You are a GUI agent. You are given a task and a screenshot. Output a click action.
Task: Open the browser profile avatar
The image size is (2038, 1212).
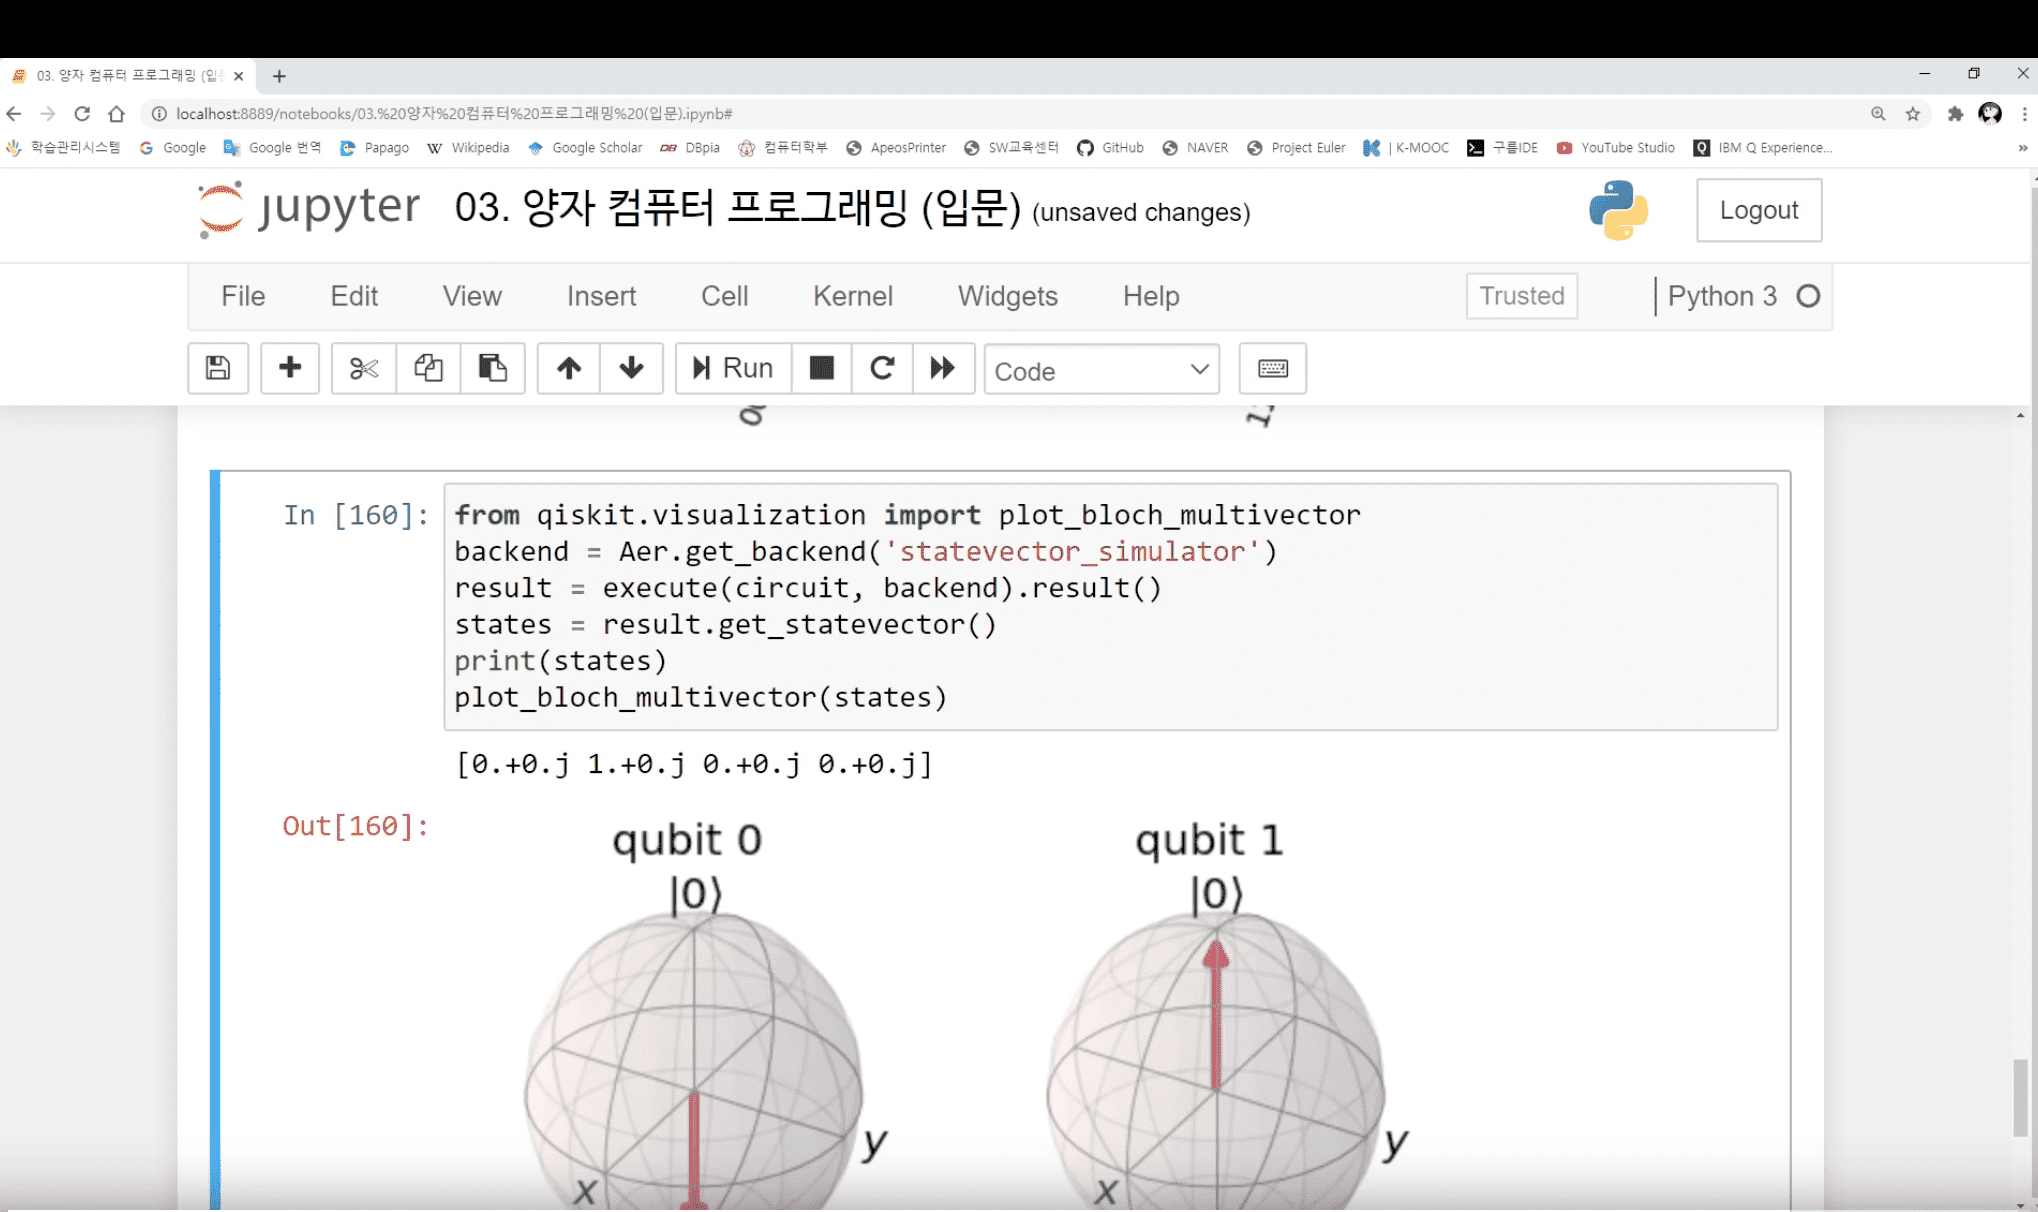click(1990, 114)
